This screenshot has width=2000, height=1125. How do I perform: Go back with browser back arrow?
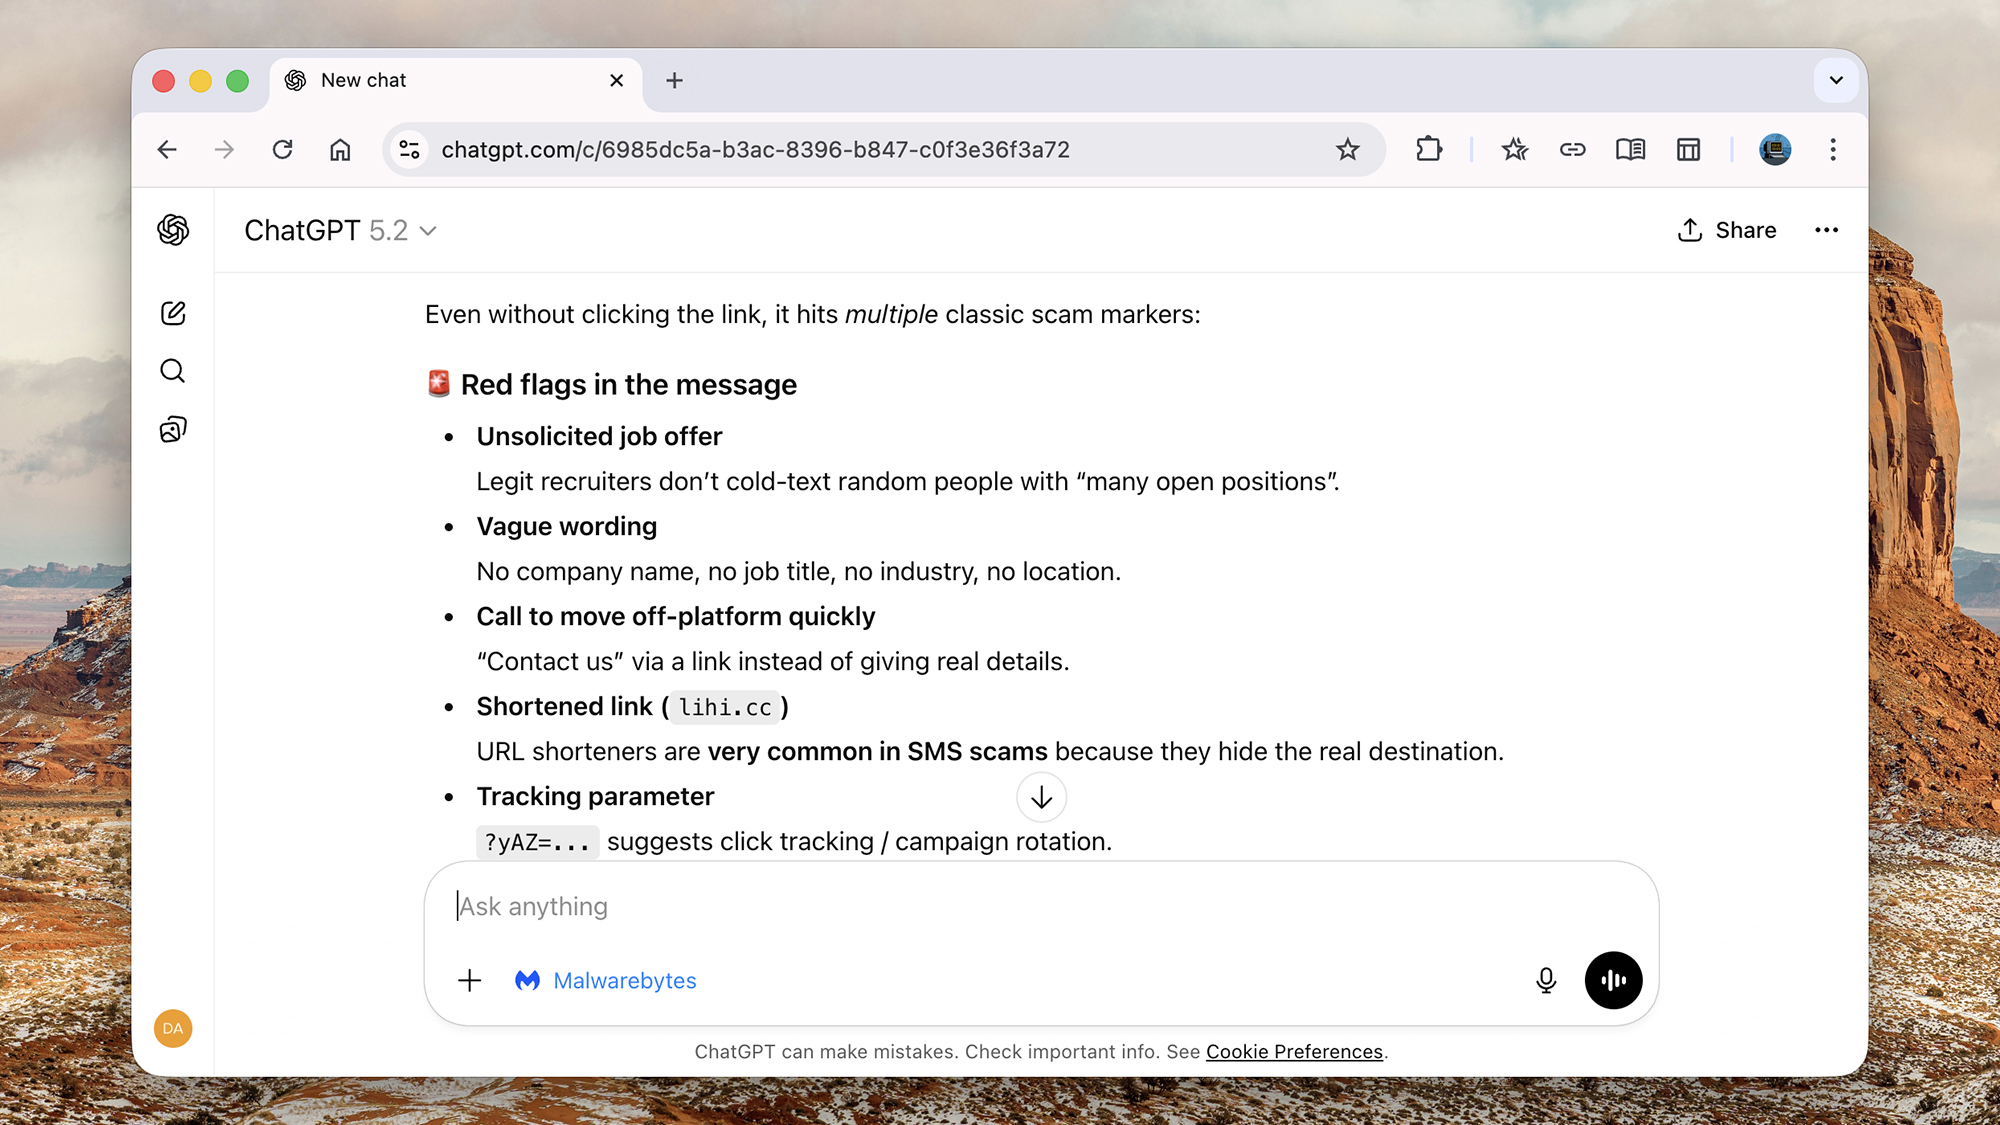[167, 149]
